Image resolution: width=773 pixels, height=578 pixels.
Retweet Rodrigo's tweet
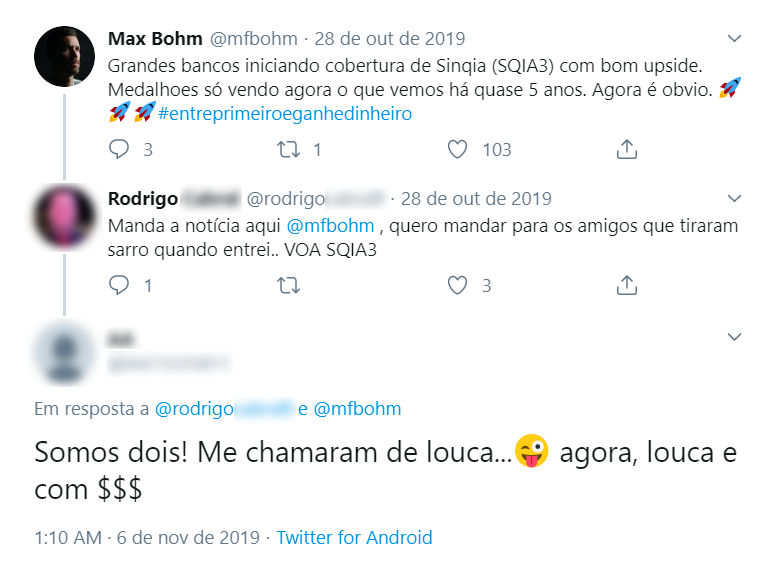(x=288, y=286)
